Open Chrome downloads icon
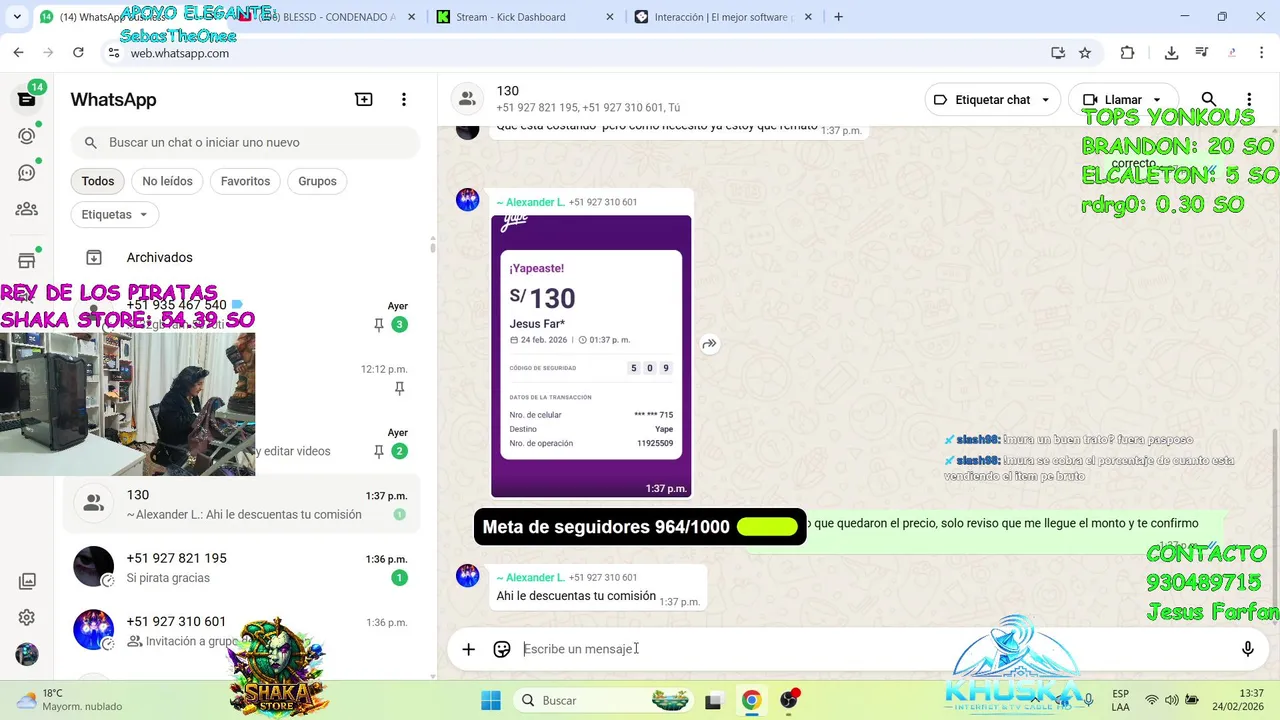 click(1171, 53)
